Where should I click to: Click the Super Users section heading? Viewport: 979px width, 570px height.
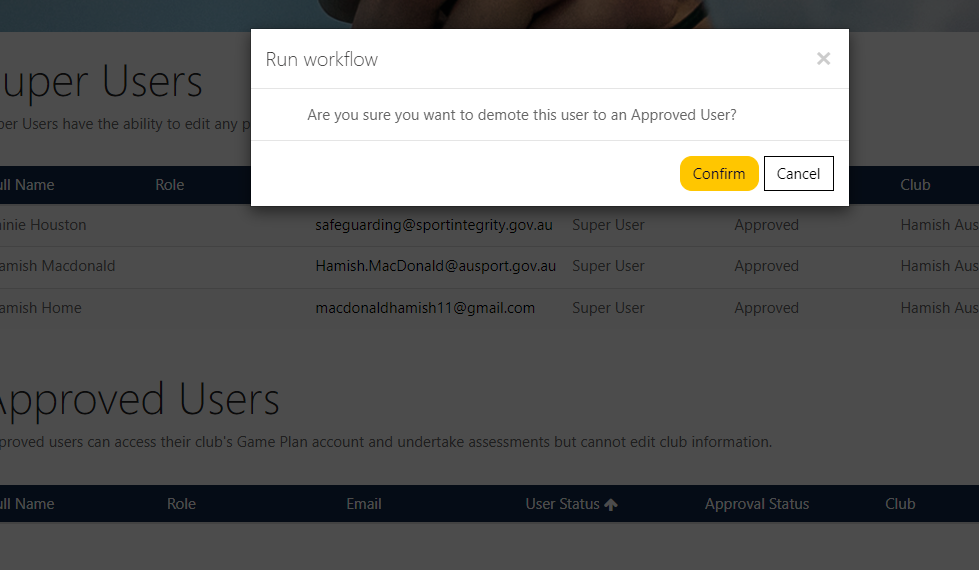point(101,82)
